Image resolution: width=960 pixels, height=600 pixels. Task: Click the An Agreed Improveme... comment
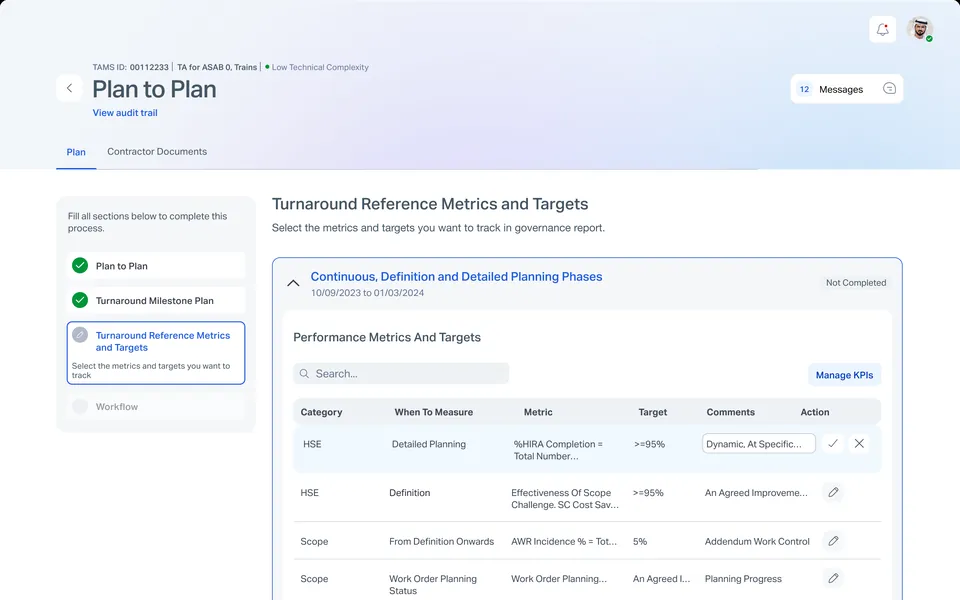756,492
